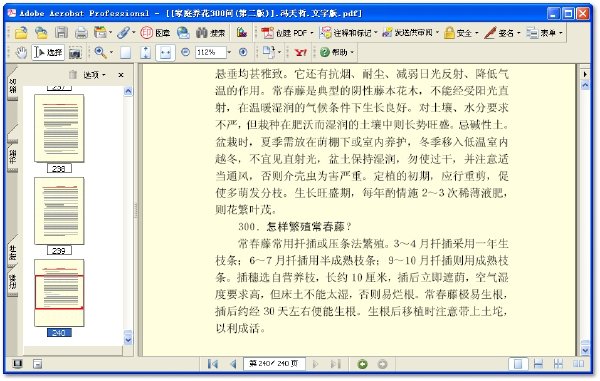This screenshot has width=600, height=381.
Task: Select Continuous page layout
Action: 538,364
